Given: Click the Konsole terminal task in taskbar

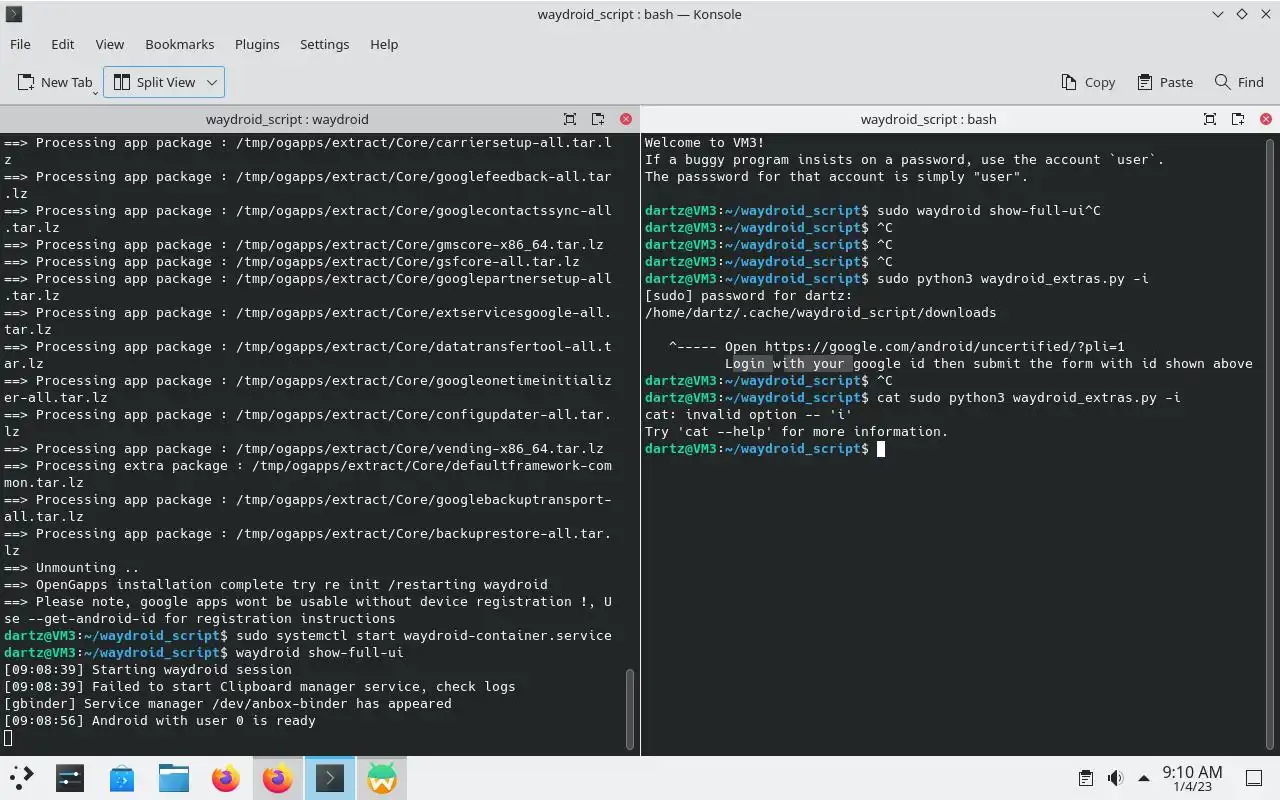Looking at the screenshot, I should coord(330,777).
